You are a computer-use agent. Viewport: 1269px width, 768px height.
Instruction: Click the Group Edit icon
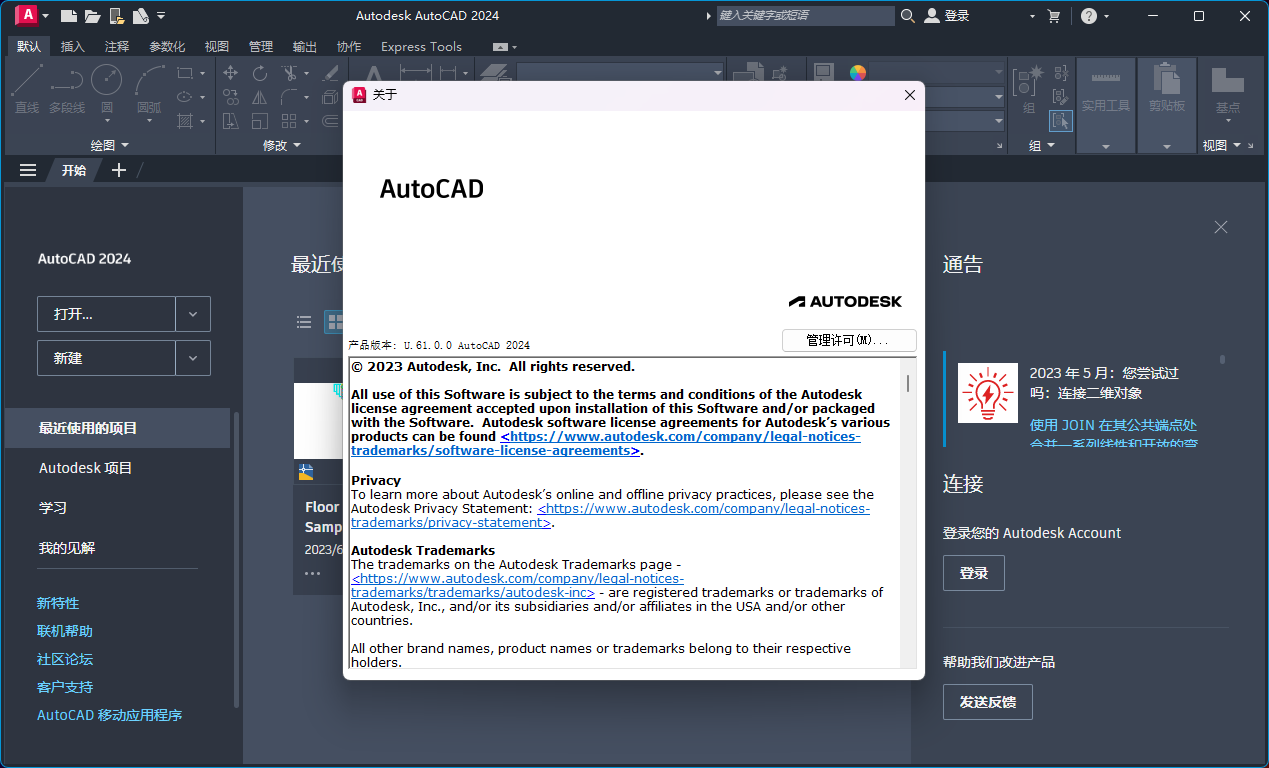[1062, 97]
